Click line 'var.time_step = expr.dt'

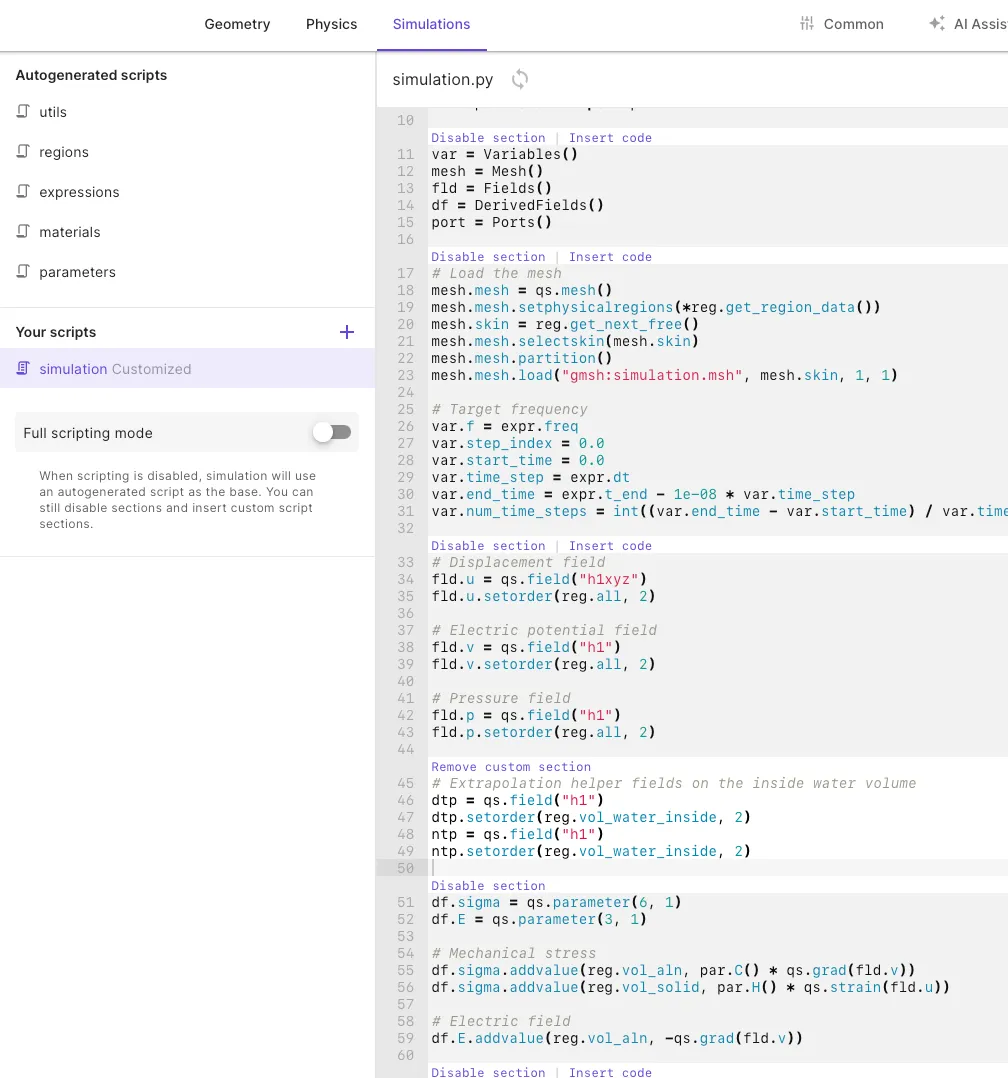pos(530,477)
